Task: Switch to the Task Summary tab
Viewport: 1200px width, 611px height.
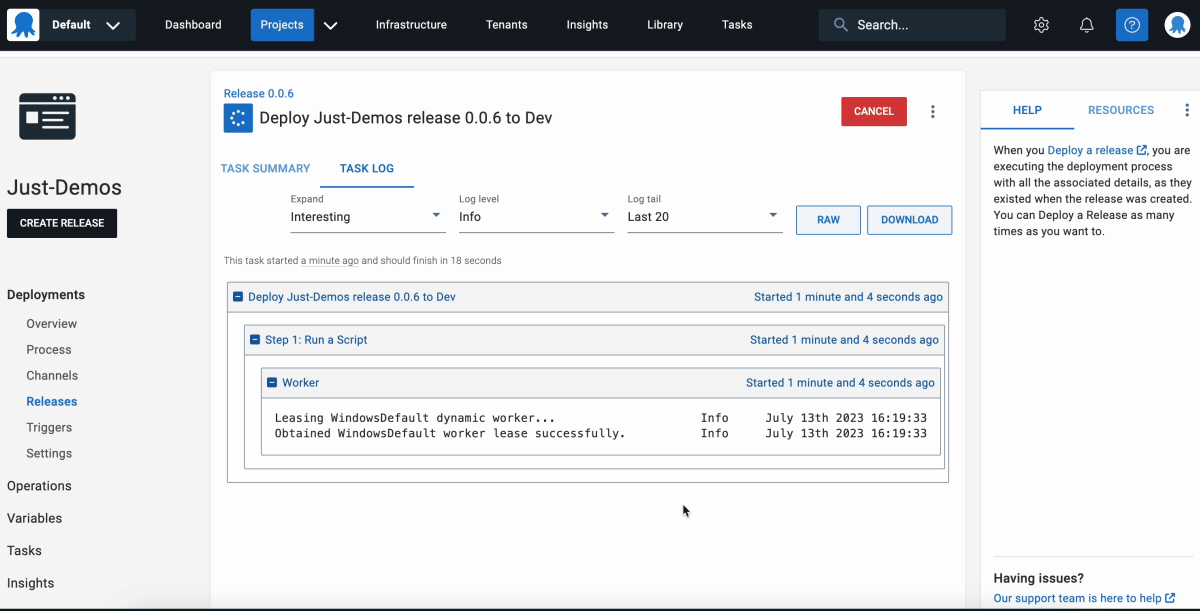Action: tap(265, 168)
